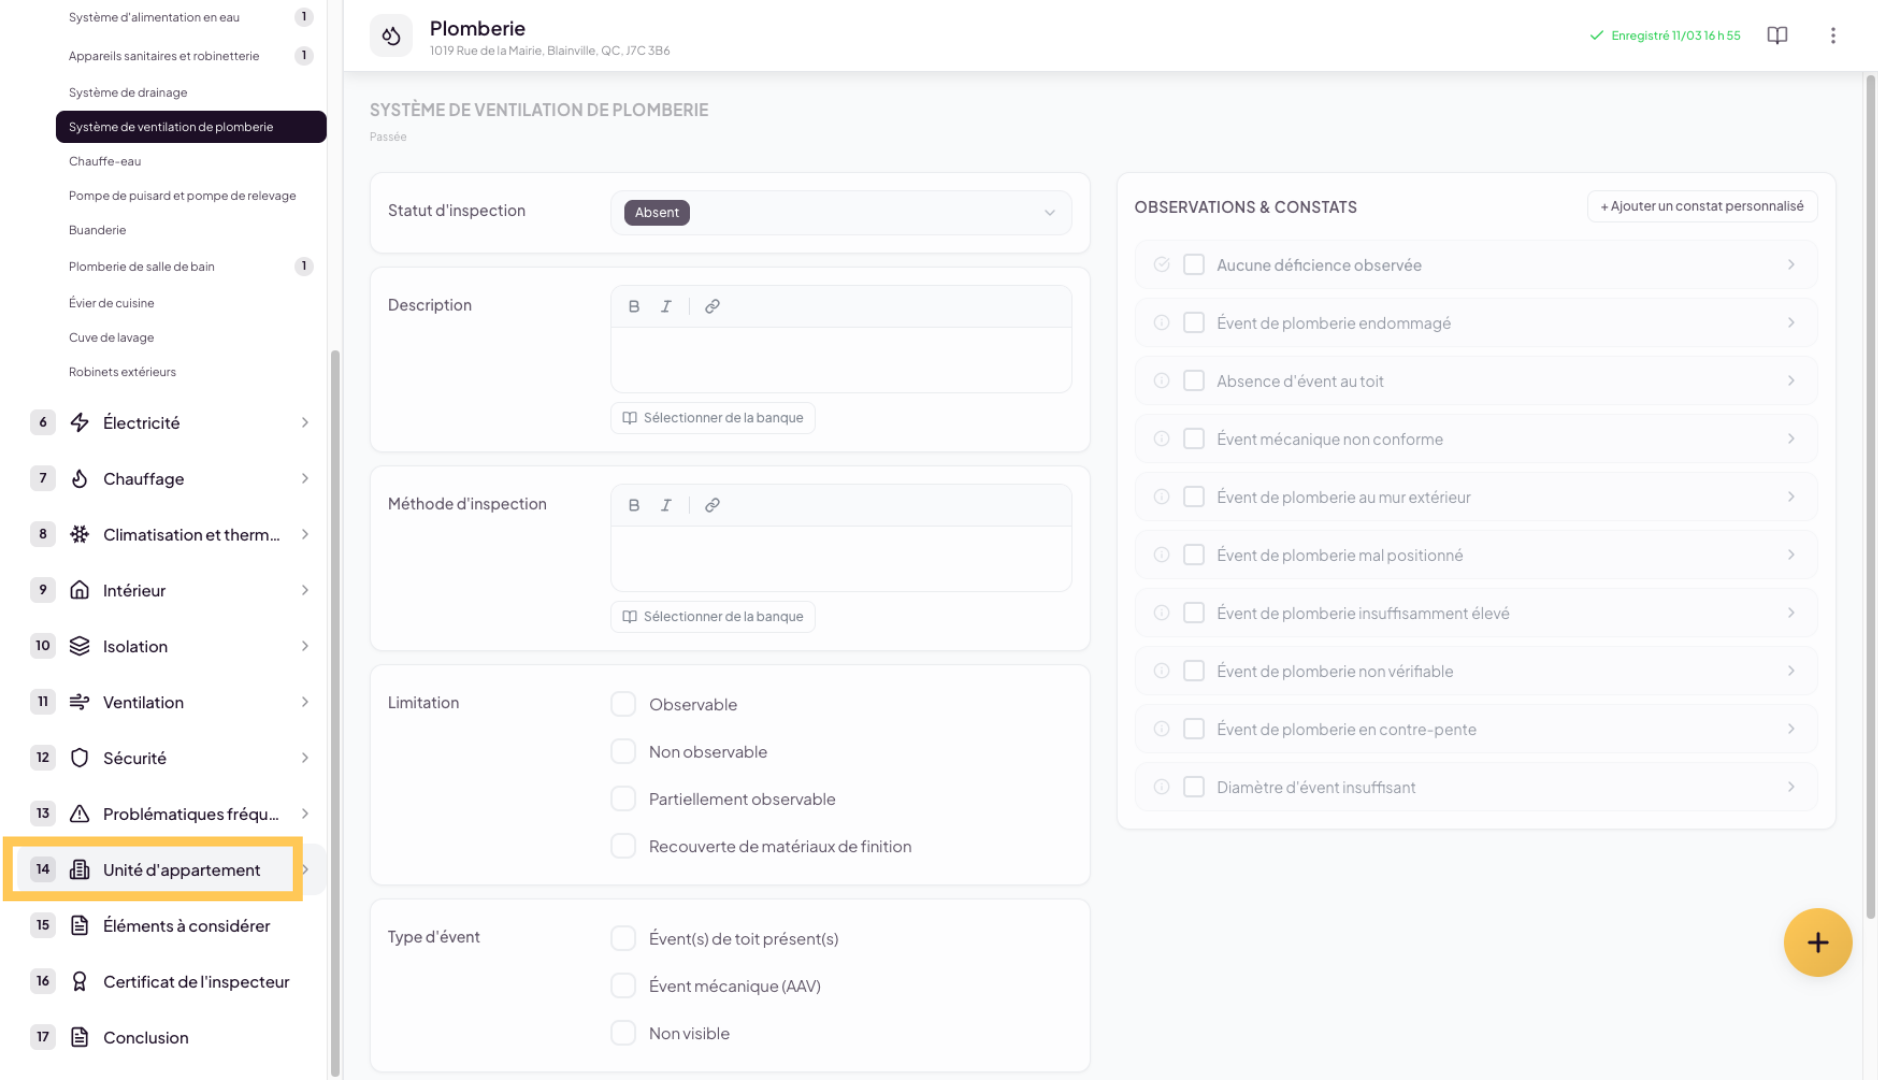The width and height of the screenshot is (1878, 1080).
Task: Check the Non observable limitation box
Action: tap(623, 752)
